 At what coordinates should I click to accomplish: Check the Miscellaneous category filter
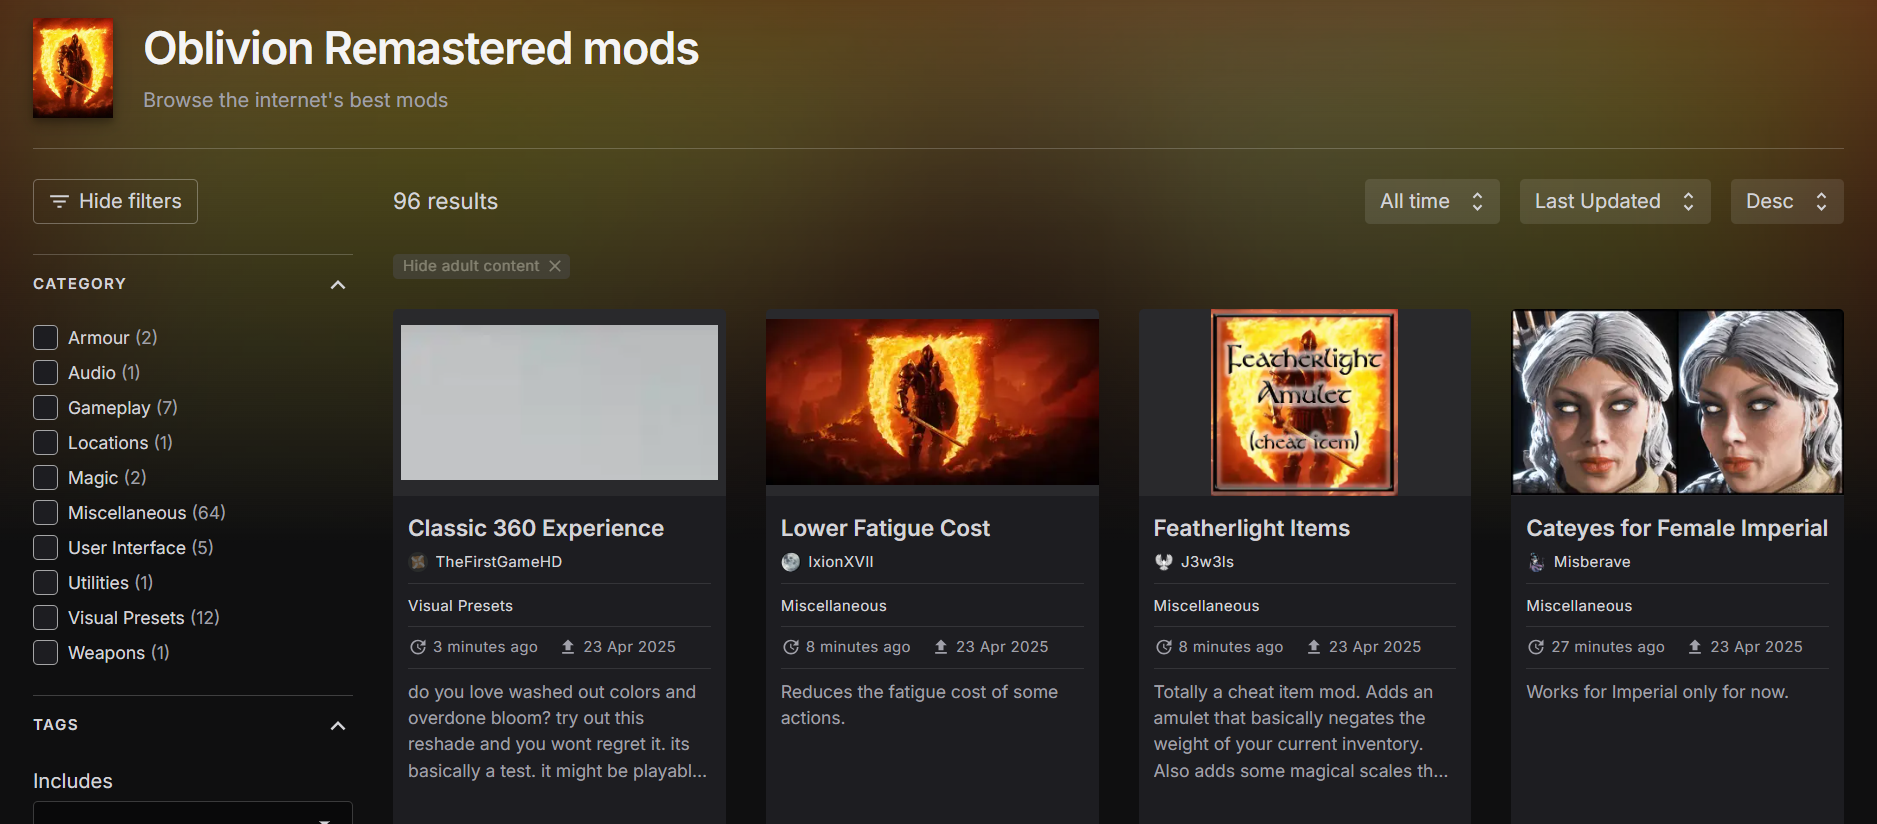(x=45, y=513)
